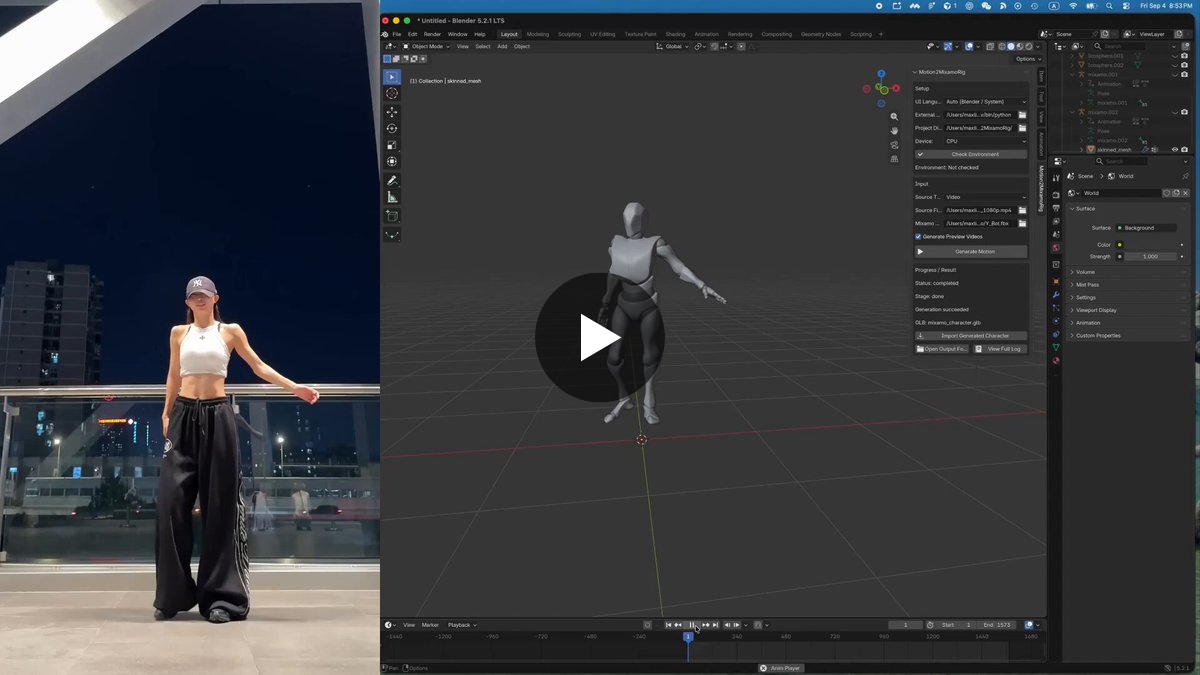
Task: Click the viewport pan hand icon
Action: click(894, 131)
